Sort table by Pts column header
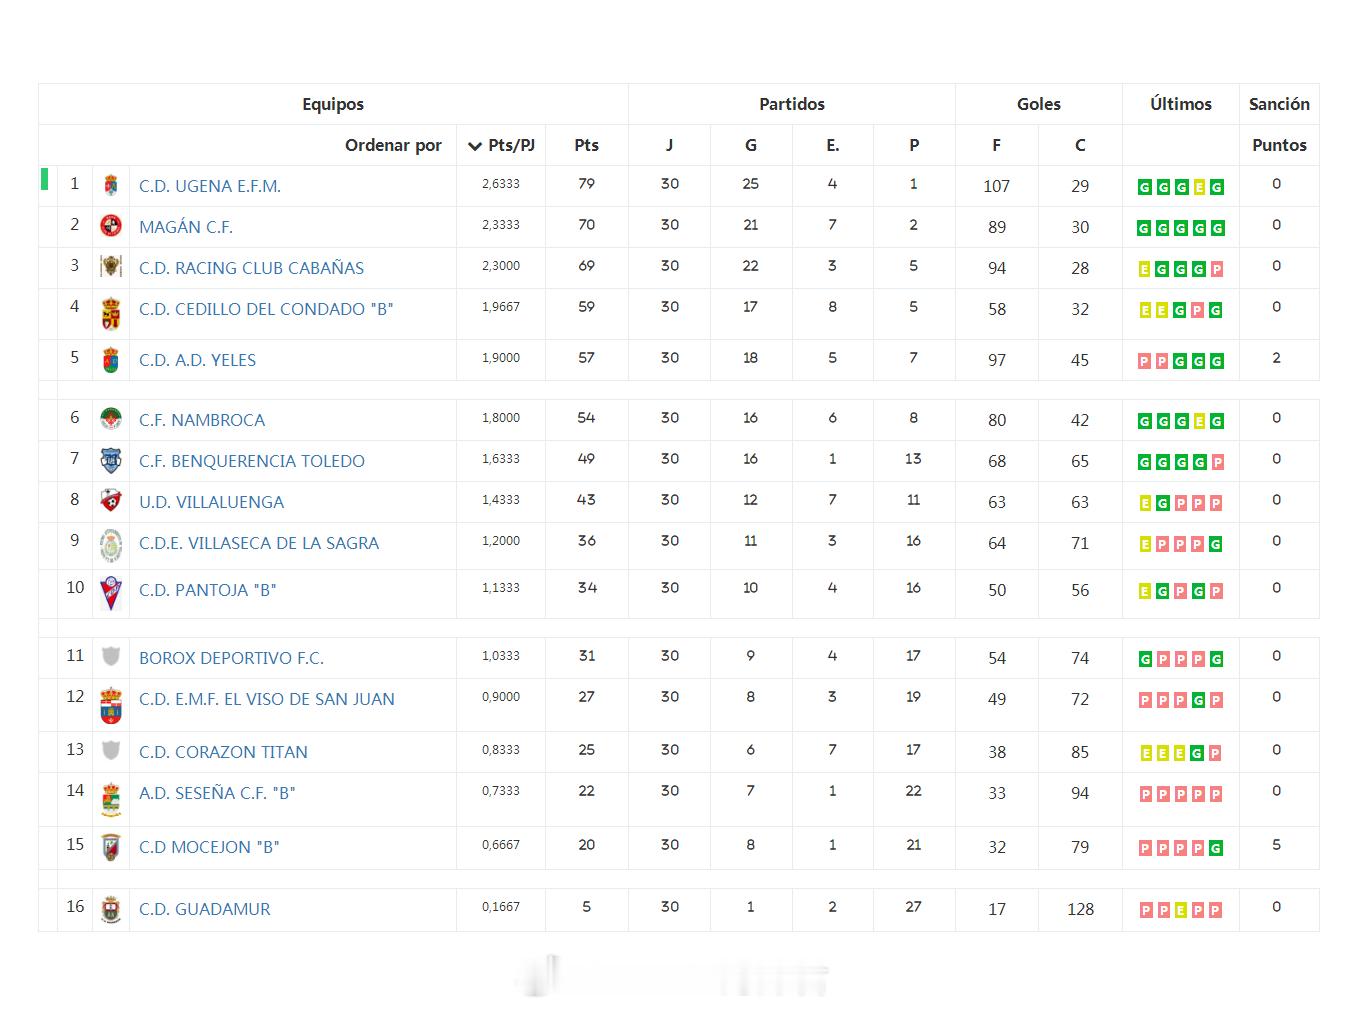This screenshot has height=1009, width=1346. (587, 145)
